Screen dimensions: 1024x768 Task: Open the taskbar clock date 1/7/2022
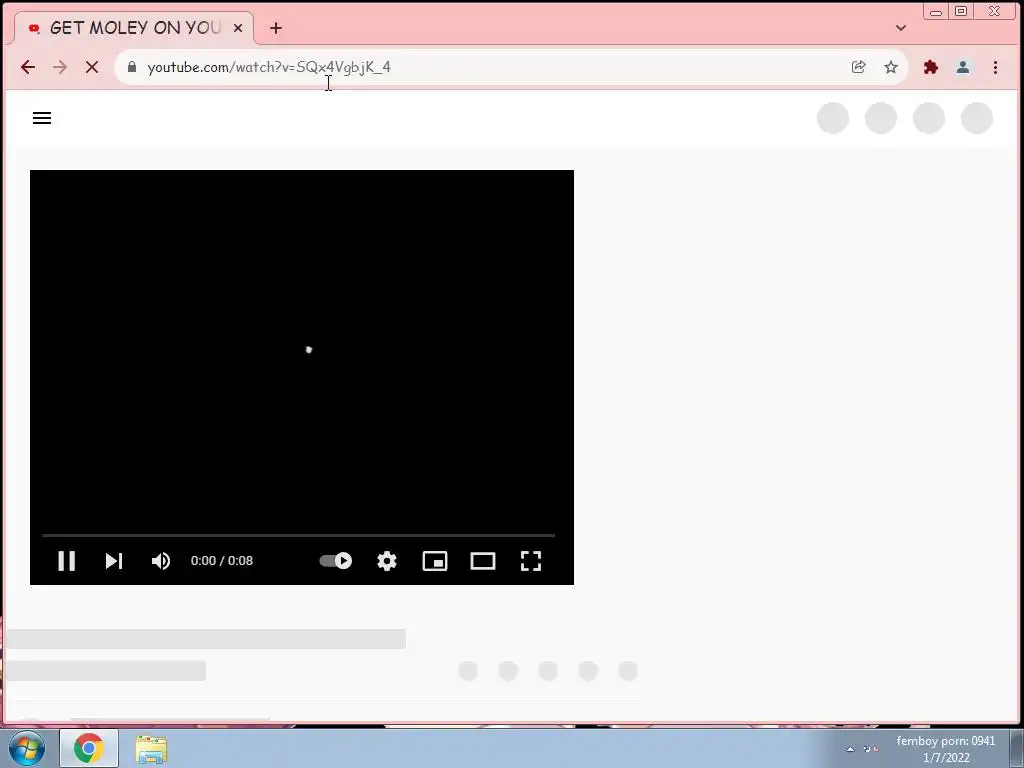coord(946,758)
